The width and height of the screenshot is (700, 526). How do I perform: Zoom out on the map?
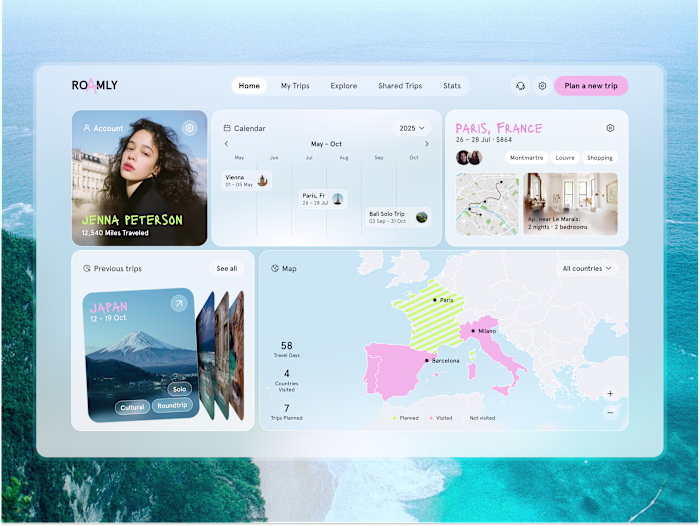pyautogui.click(x=610, y=413)
